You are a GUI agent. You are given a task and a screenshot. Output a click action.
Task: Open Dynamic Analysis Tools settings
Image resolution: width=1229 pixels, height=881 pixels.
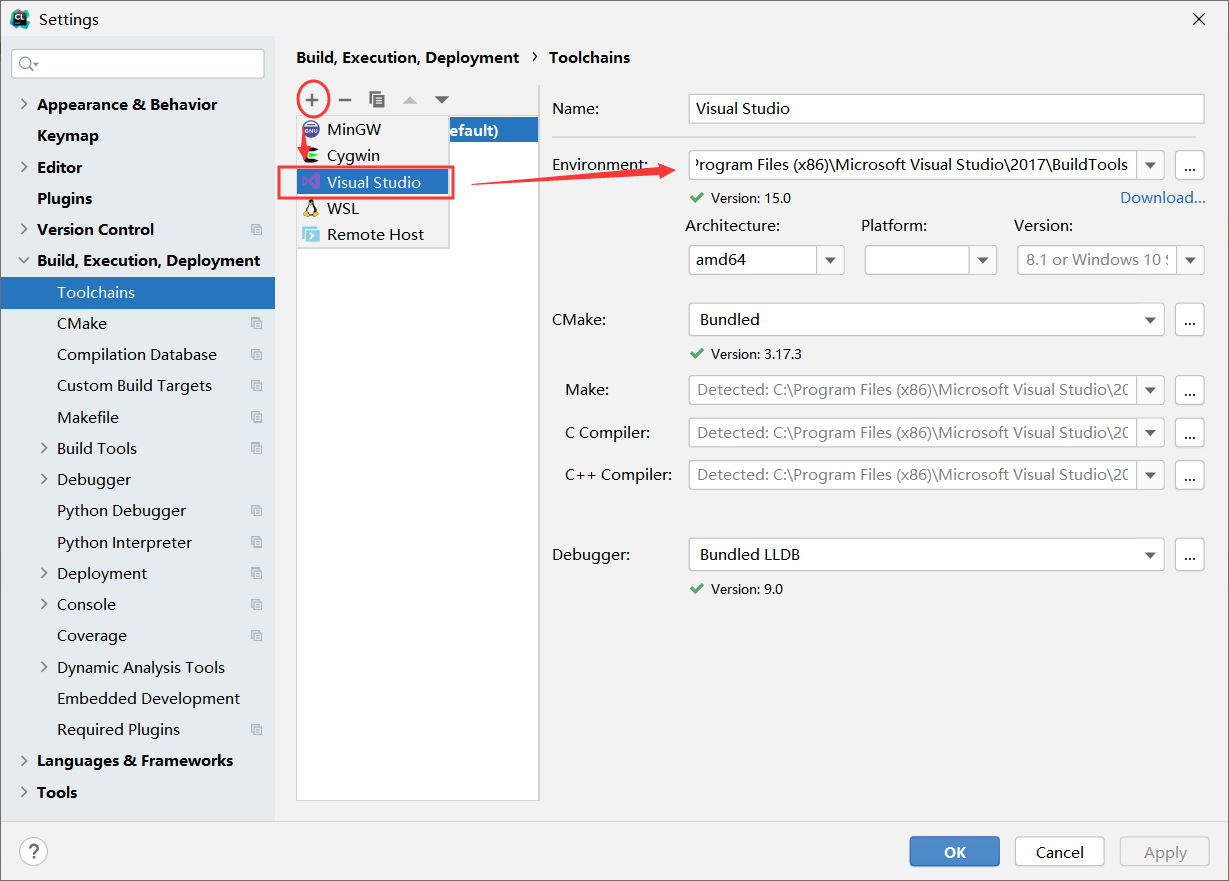pos(141,667)
